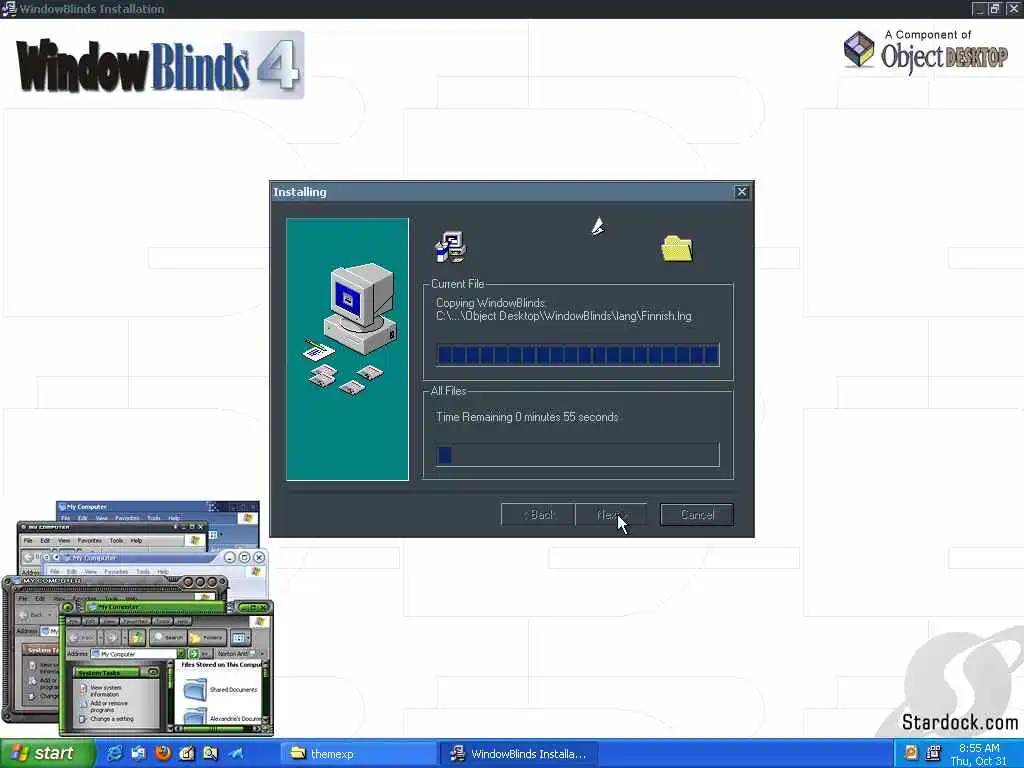The image size is (1024, 768).
Task: Minimize the WindowBlinds Installation window
Action: 978,8
